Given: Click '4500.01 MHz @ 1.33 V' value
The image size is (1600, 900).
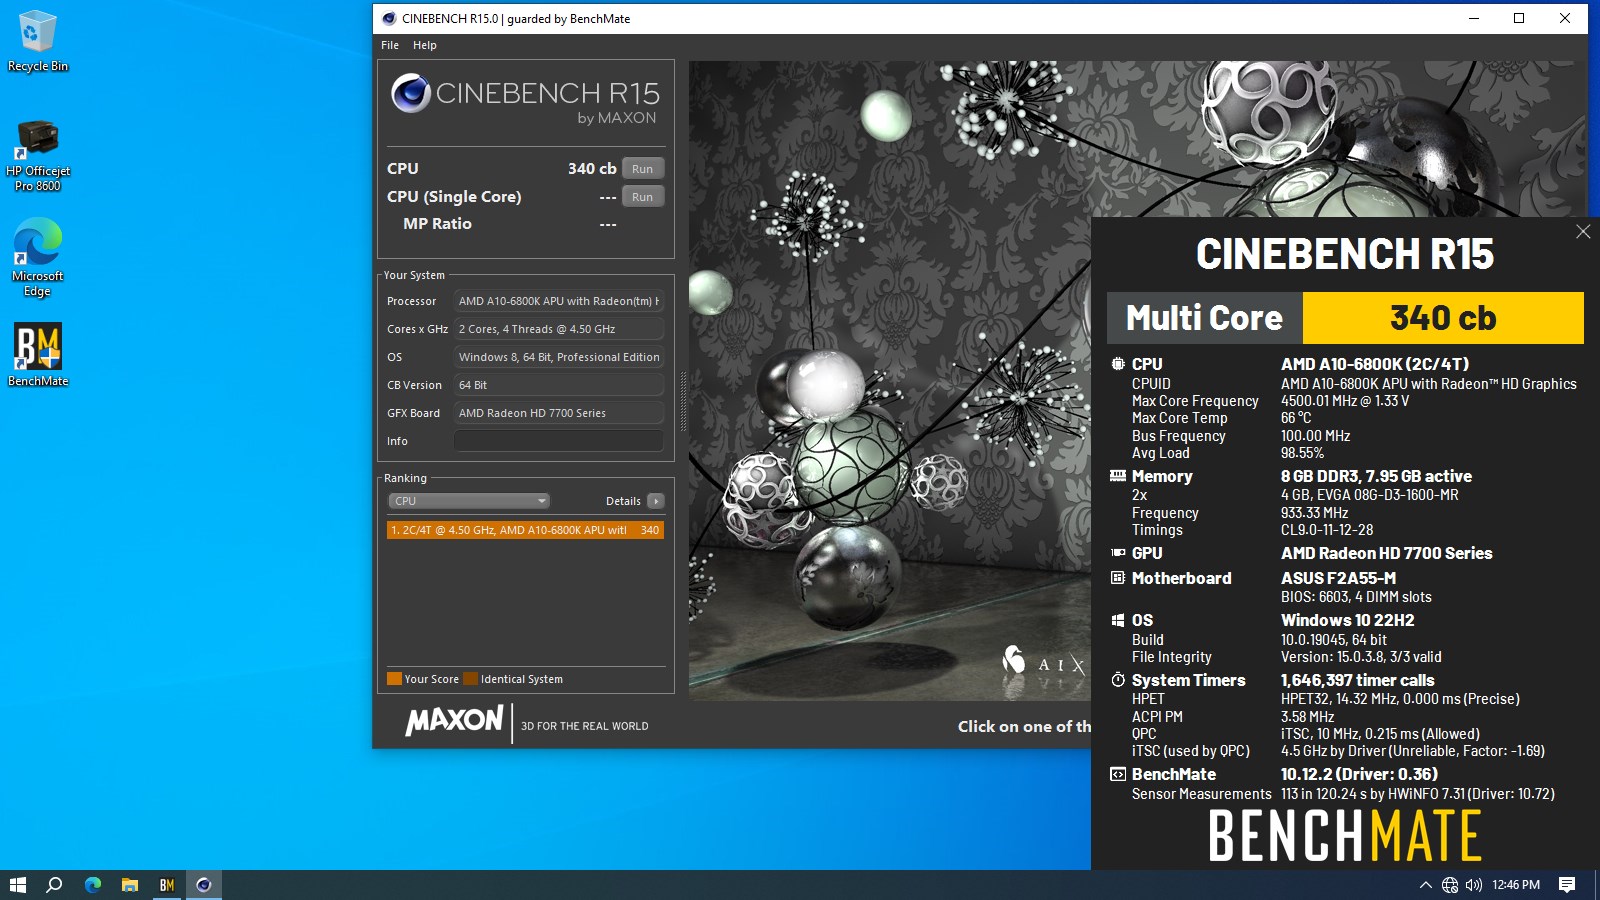Looking at the screenshot, I should 1345,401.
